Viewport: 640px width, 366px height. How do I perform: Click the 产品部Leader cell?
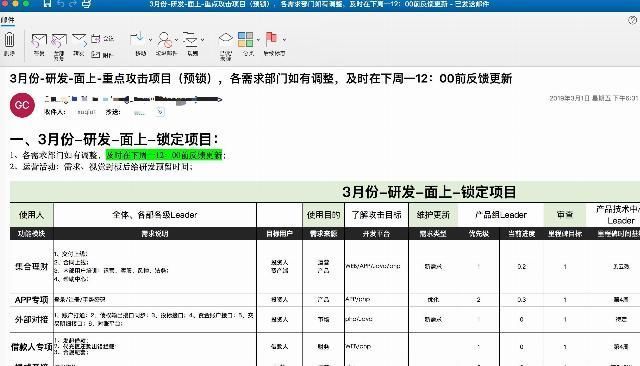point(501,215)
